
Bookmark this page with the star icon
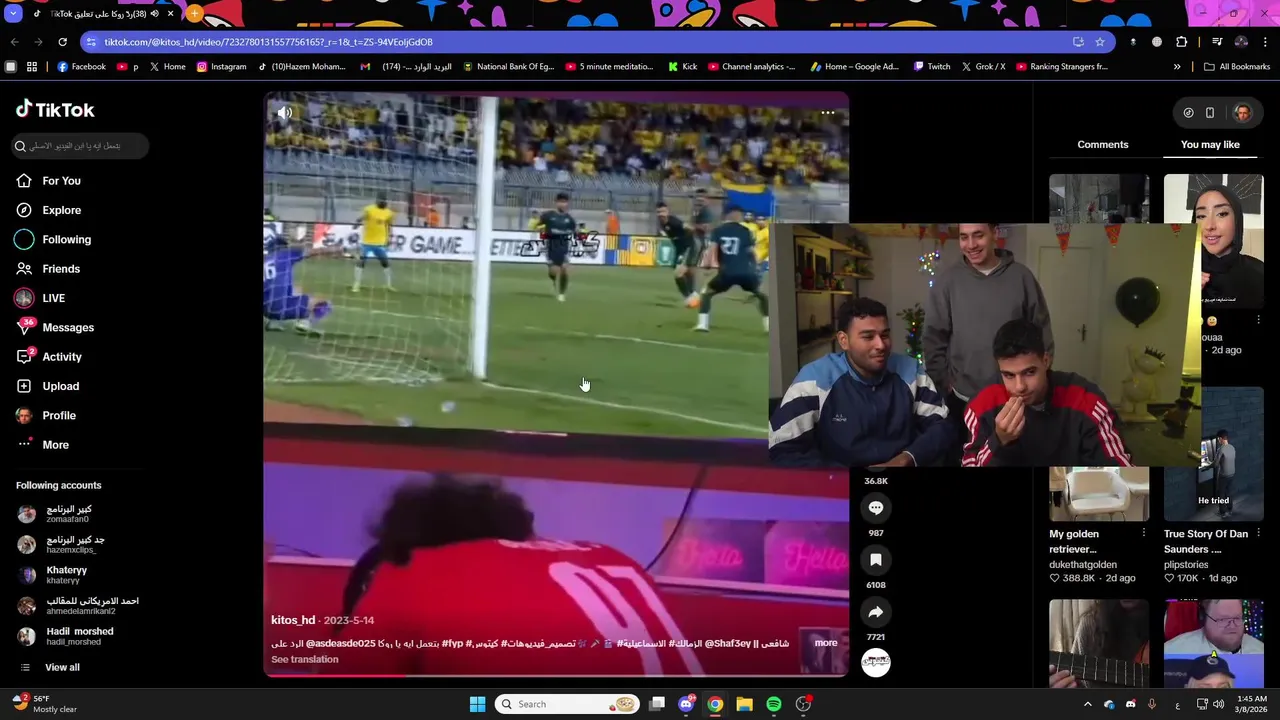click(x=1100, y=42)
